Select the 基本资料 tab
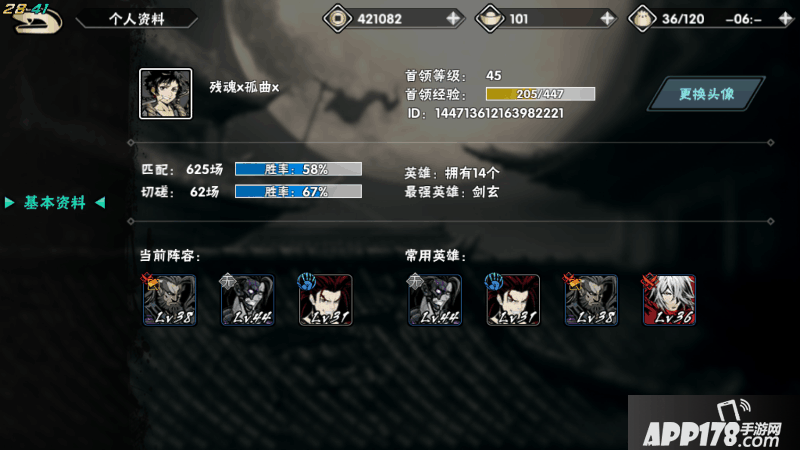Image resolution: width=800 pixels, height=450 pixels. (x=55, y=203)
